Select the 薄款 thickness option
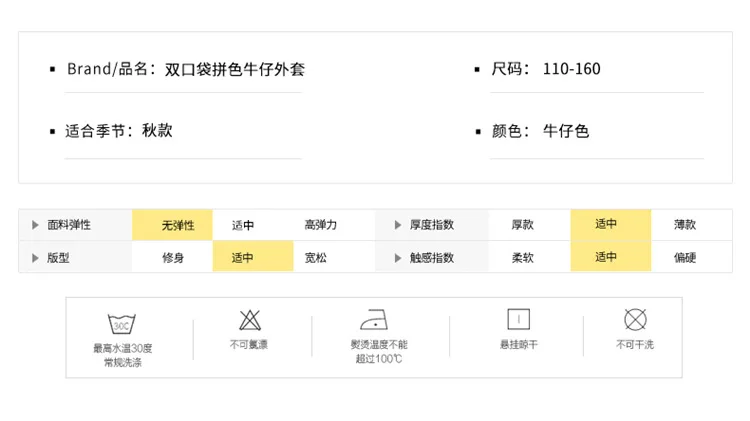This screenshot has height=421, width=750. [685, 224]
